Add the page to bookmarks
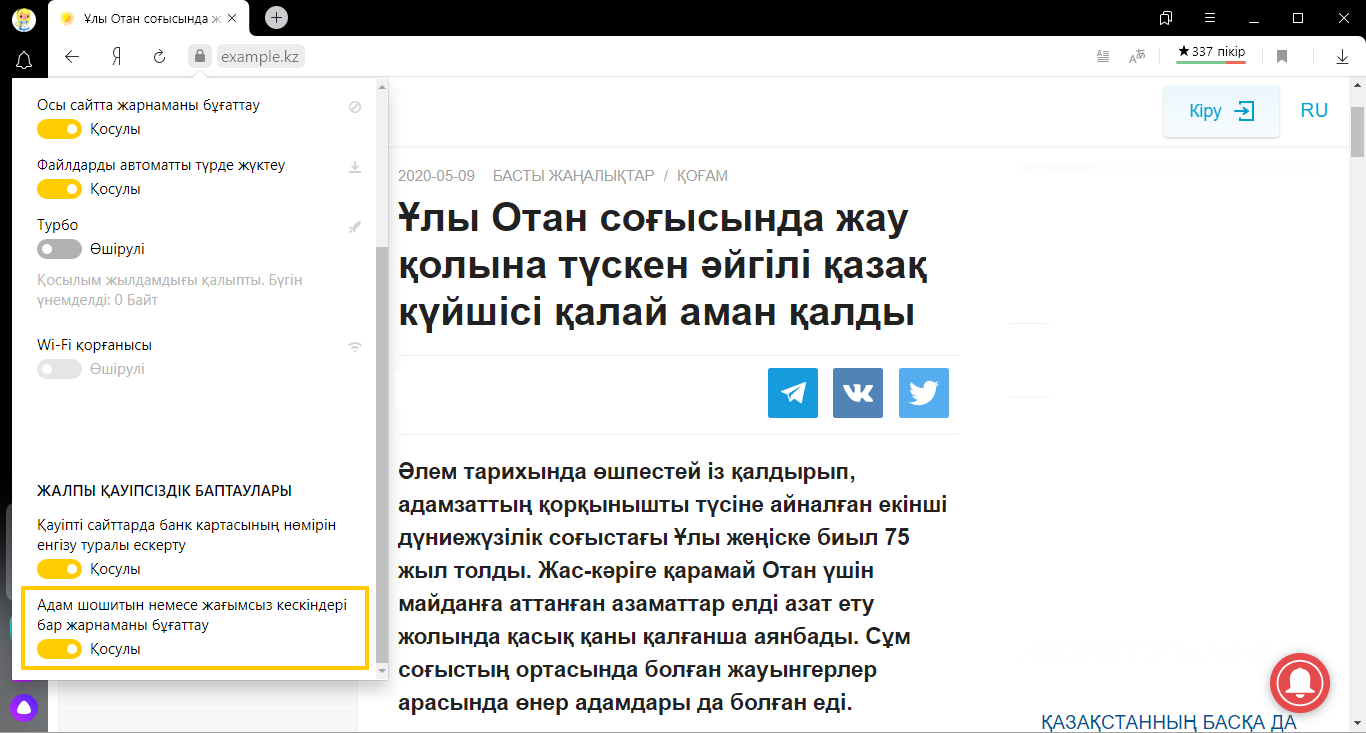1366x733 pixels. (x=1282, y=57)
